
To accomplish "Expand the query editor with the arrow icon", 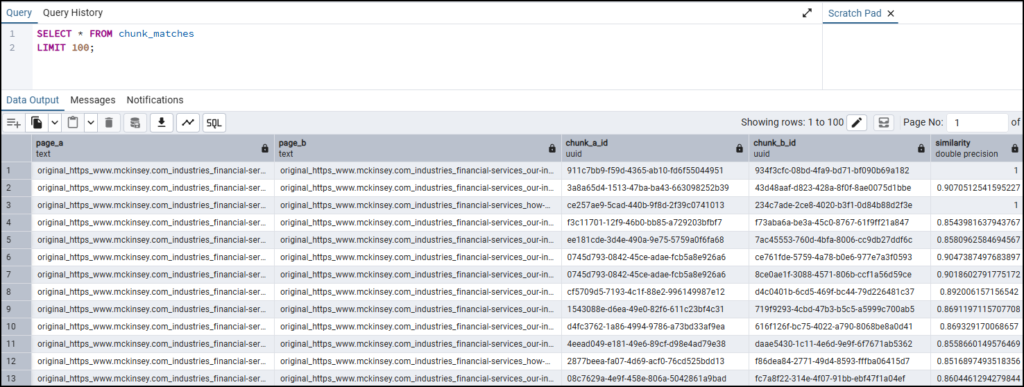I will pos(807,12).
